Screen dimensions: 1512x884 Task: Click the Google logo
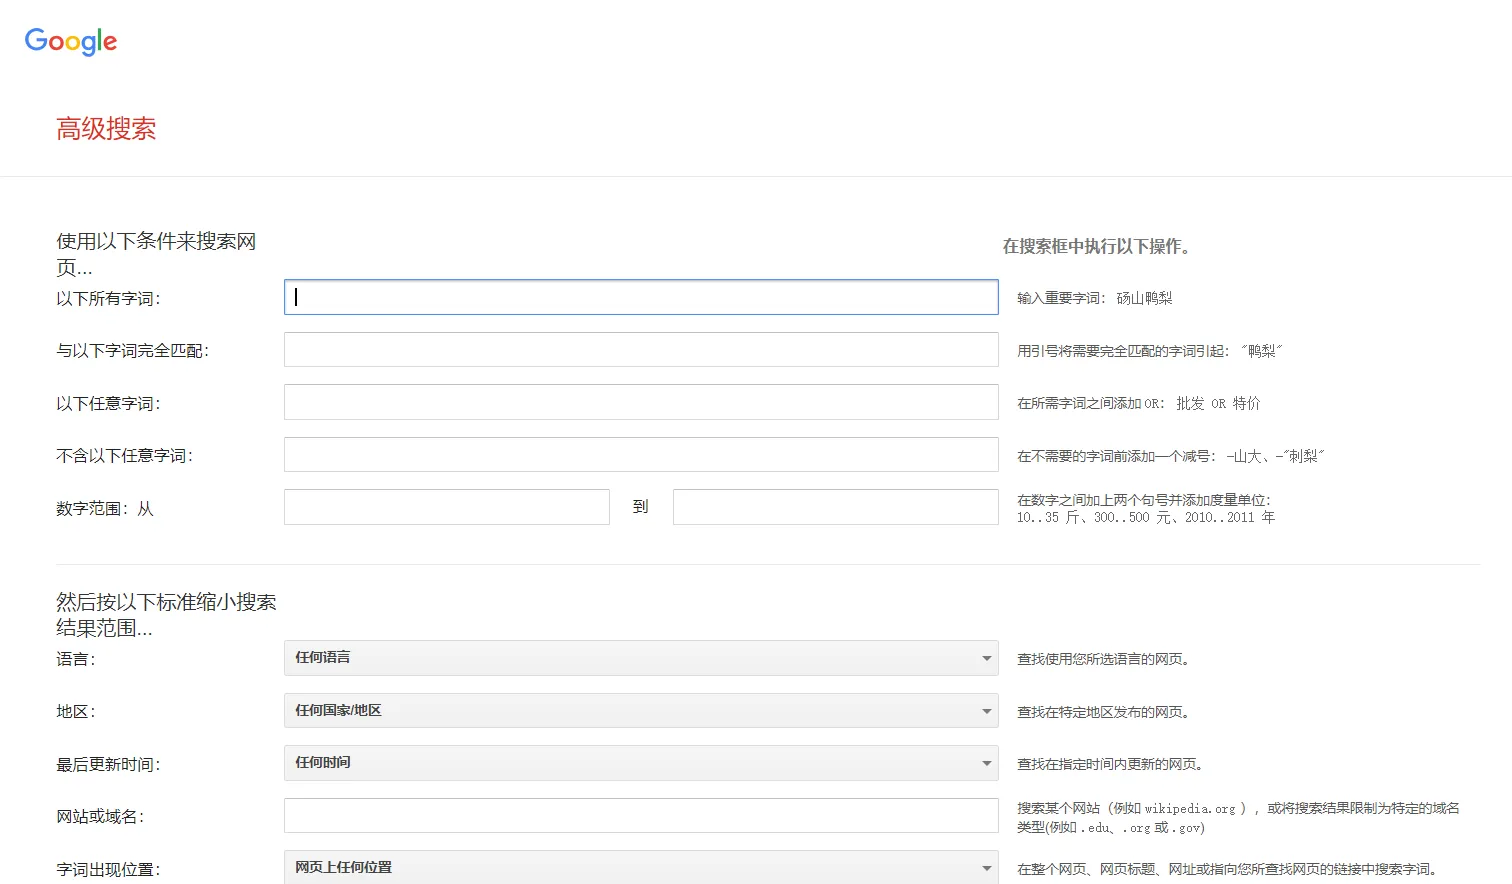point(71,41)
